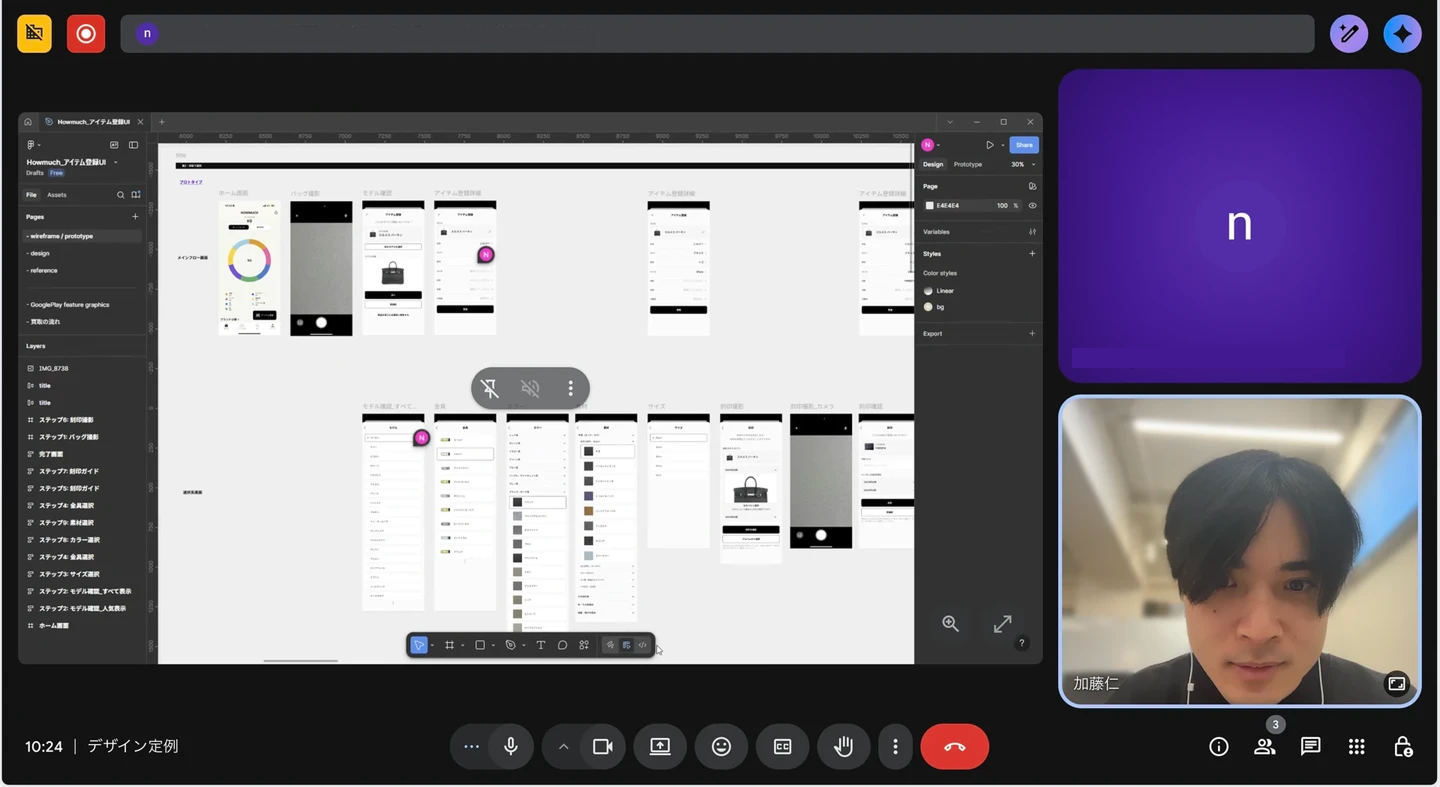
Task: Open Figma main menu logo
Action: [x=32, y=145]
